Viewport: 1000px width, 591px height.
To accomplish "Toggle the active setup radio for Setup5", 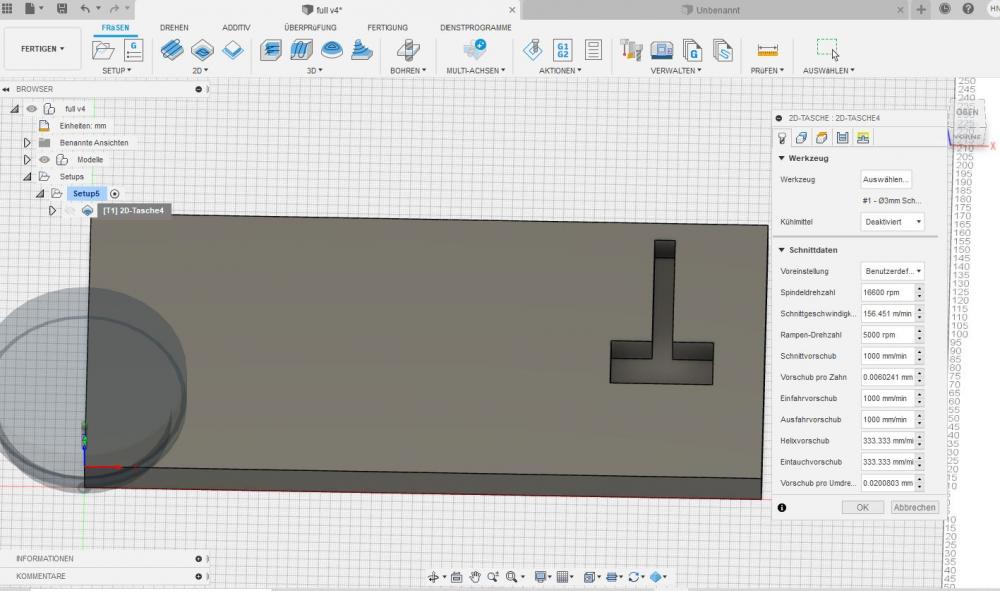I will click(114, 194).
